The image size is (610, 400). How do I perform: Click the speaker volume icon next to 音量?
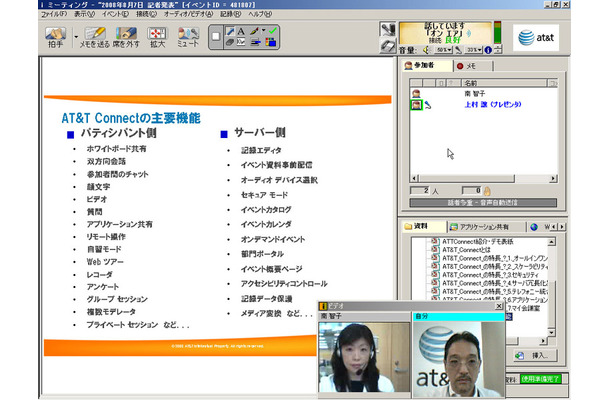click(x=427, y=50)
